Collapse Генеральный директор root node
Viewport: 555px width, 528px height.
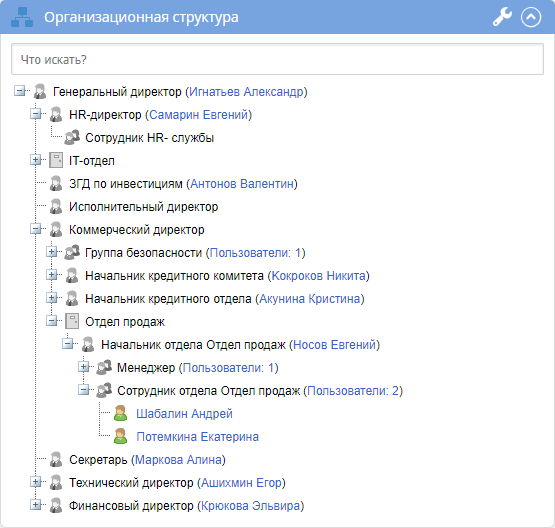click(x=19, y=91)
